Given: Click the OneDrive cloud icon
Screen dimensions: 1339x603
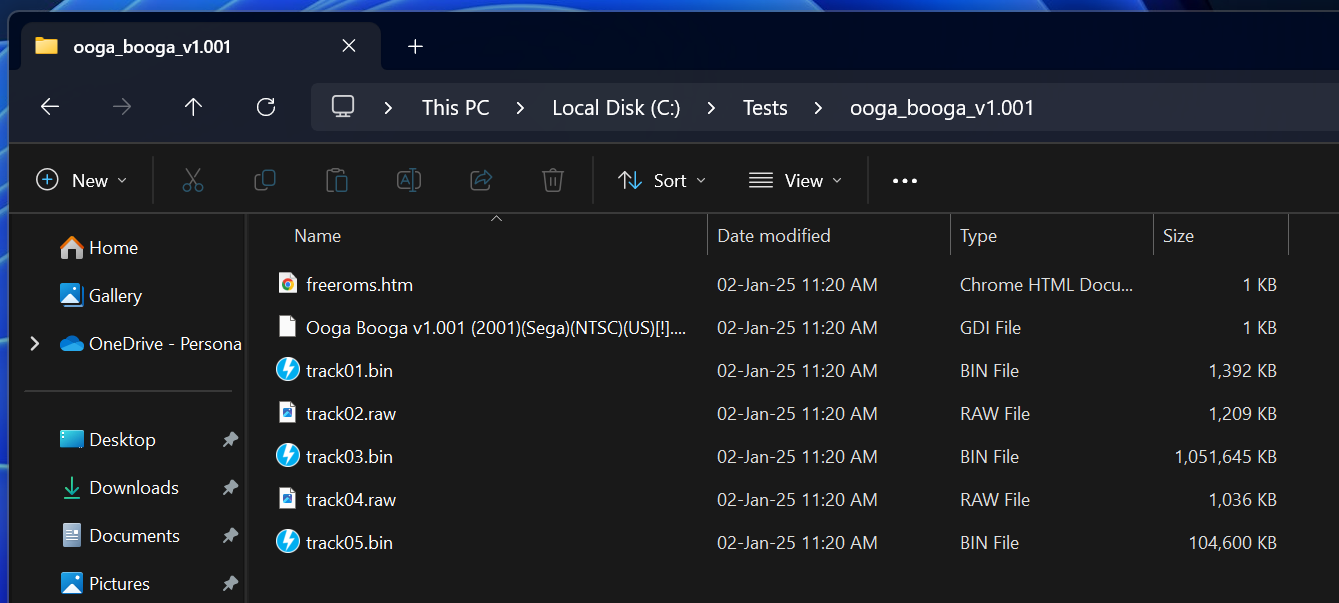Looking at the screenshot, I should (x=71, y=344).
